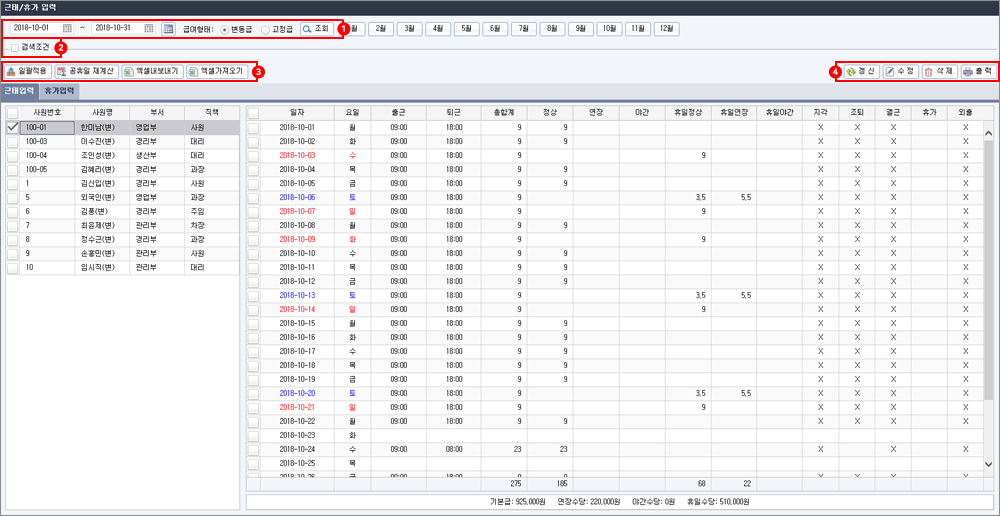Image resolution: width=1000 pixels, height=516 pixels.
Task: Click the 출력 print button
Action: 978,71
